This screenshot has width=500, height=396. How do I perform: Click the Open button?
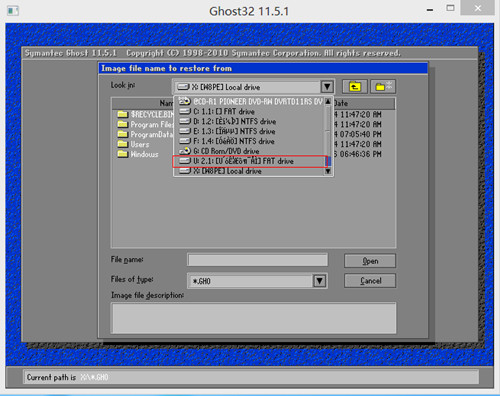370,261
